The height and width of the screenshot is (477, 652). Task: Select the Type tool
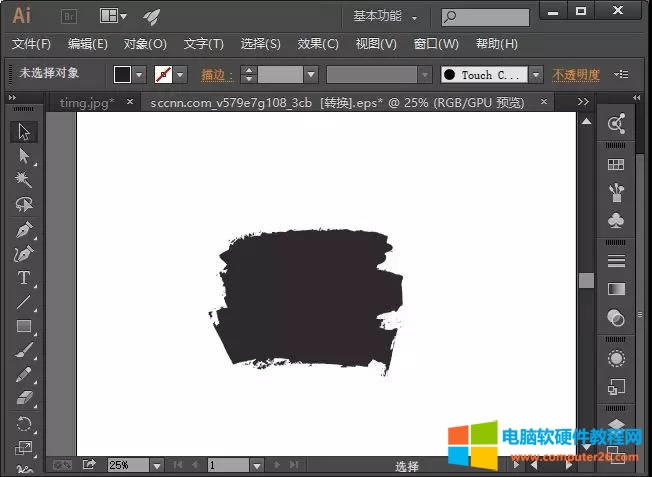[24, 277]
